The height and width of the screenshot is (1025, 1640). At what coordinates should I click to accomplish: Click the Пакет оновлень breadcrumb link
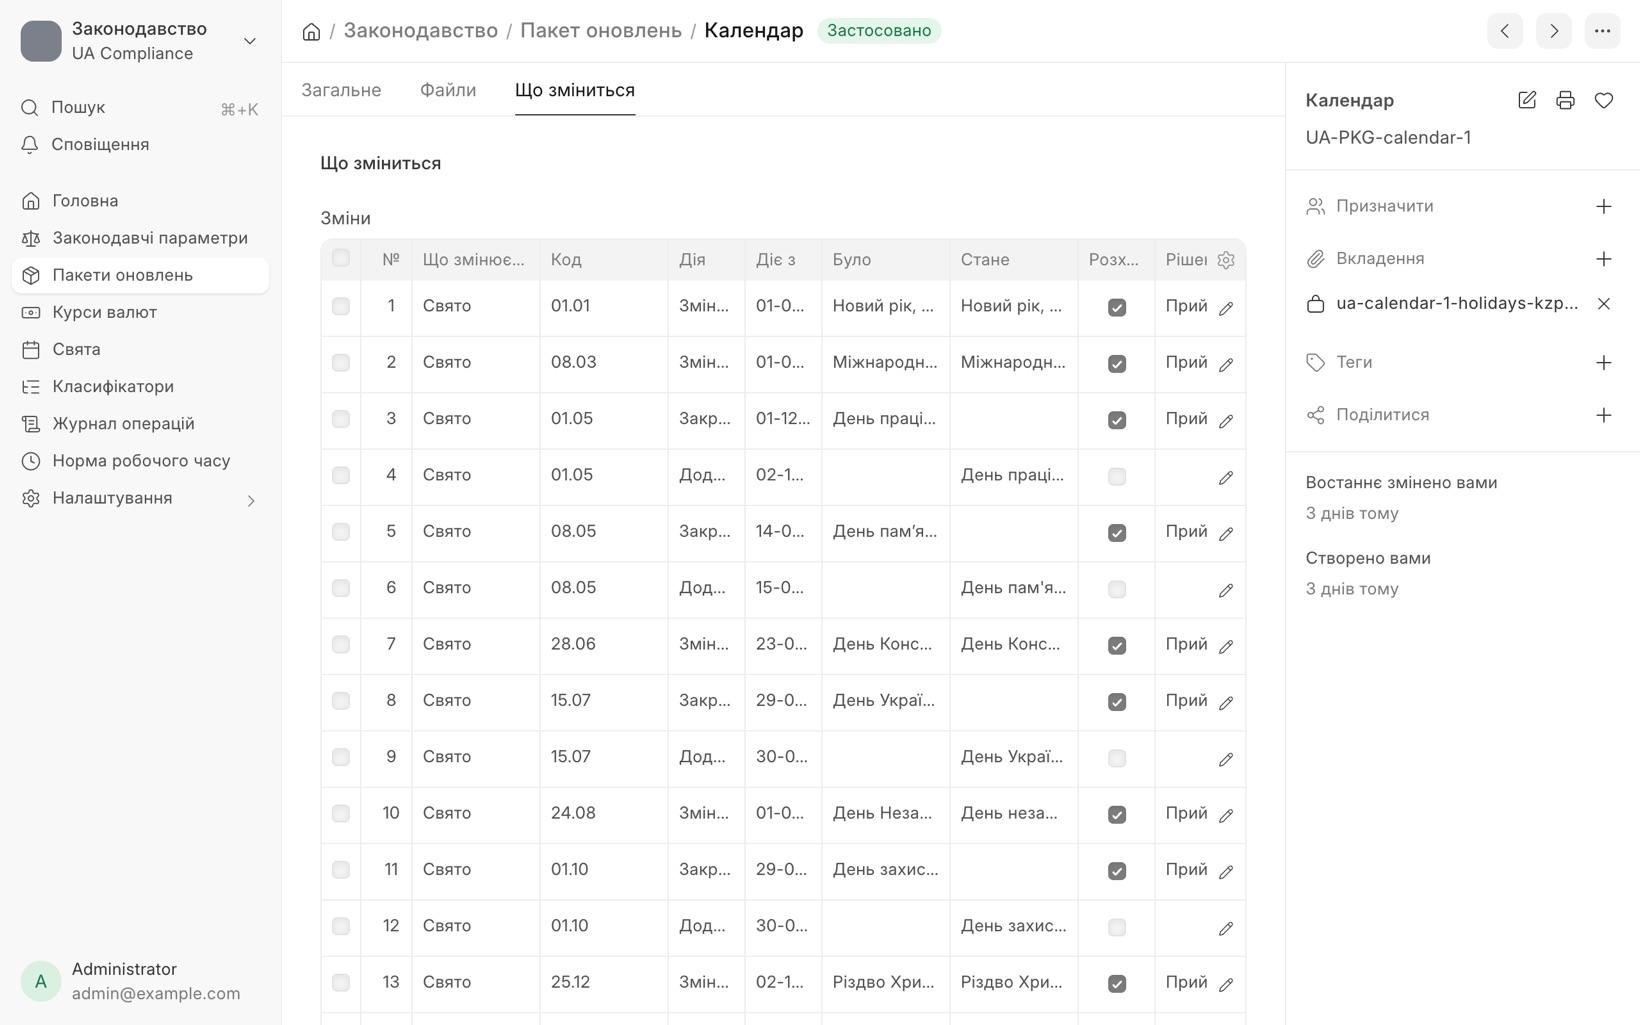(601, 30)
